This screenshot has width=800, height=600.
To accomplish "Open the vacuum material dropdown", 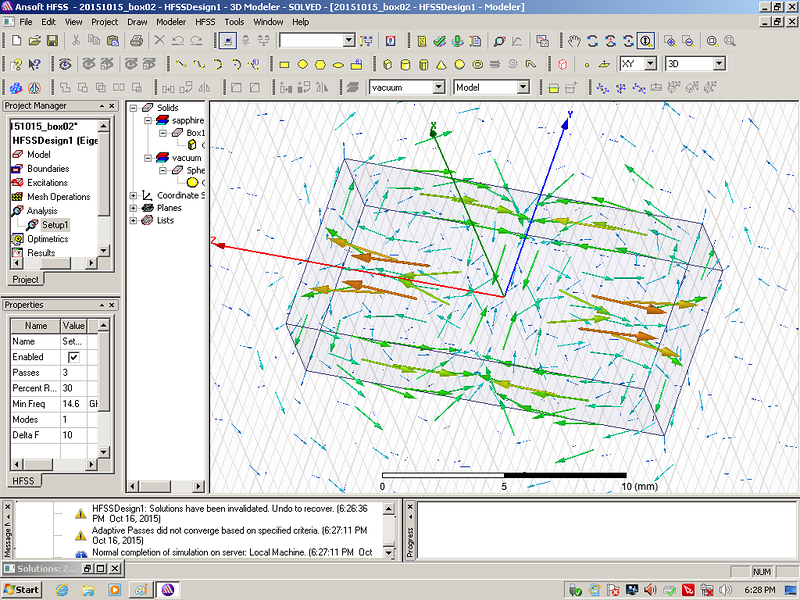I will coord(441,88).
